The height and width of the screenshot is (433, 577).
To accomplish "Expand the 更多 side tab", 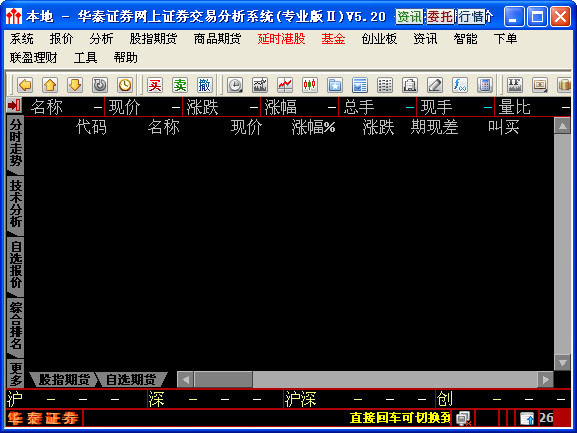I will (15, 374).
